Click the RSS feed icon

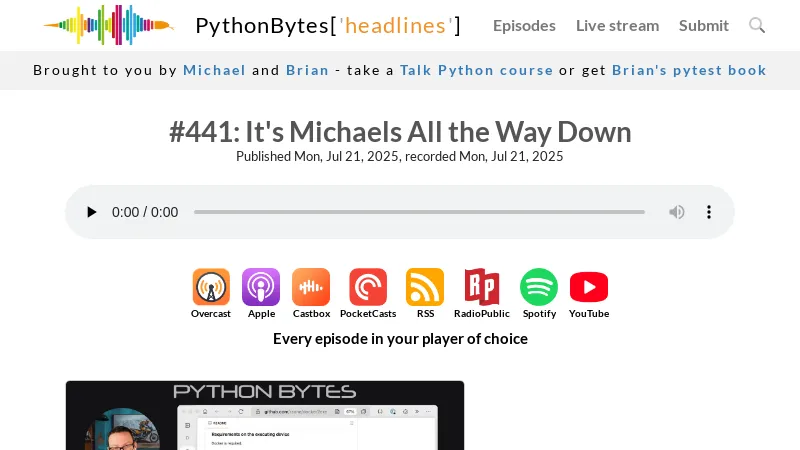[x=425, y=287]
